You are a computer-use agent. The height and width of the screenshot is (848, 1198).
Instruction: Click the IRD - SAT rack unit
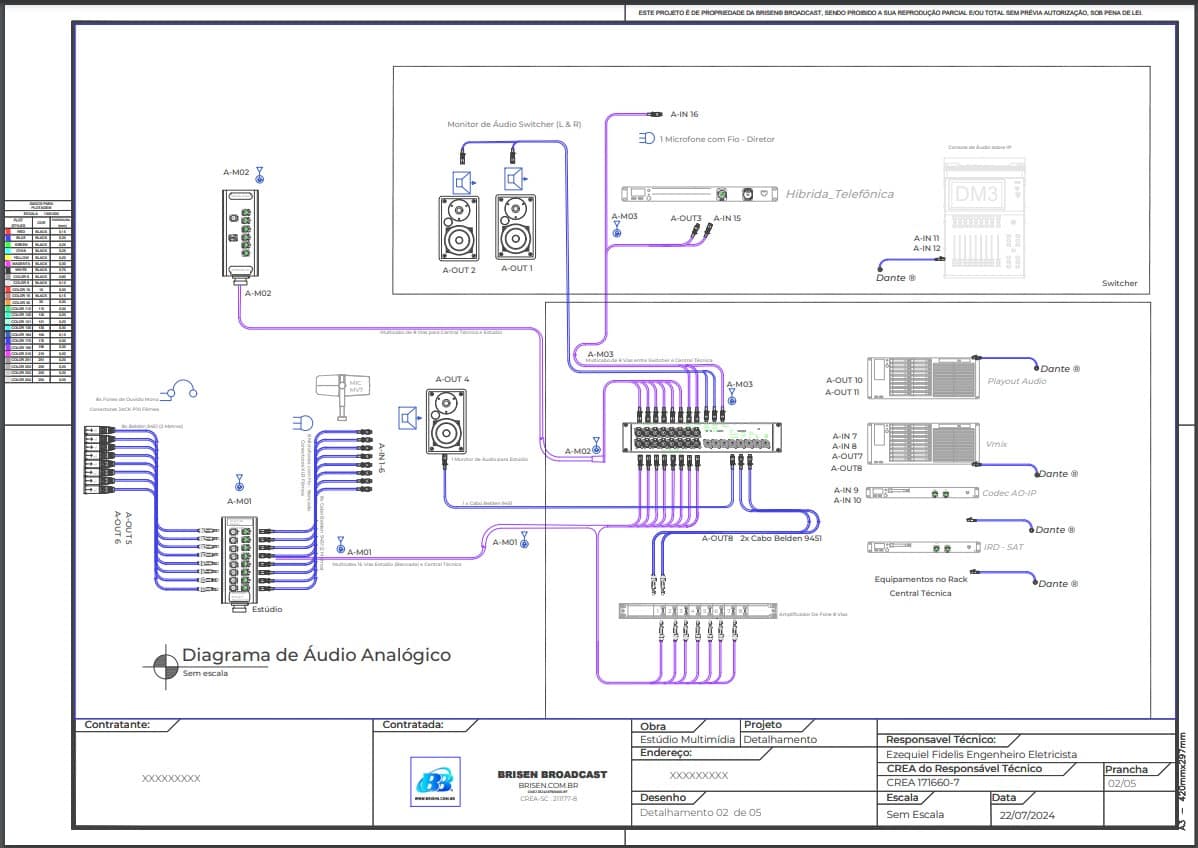(x=923, y=548)
